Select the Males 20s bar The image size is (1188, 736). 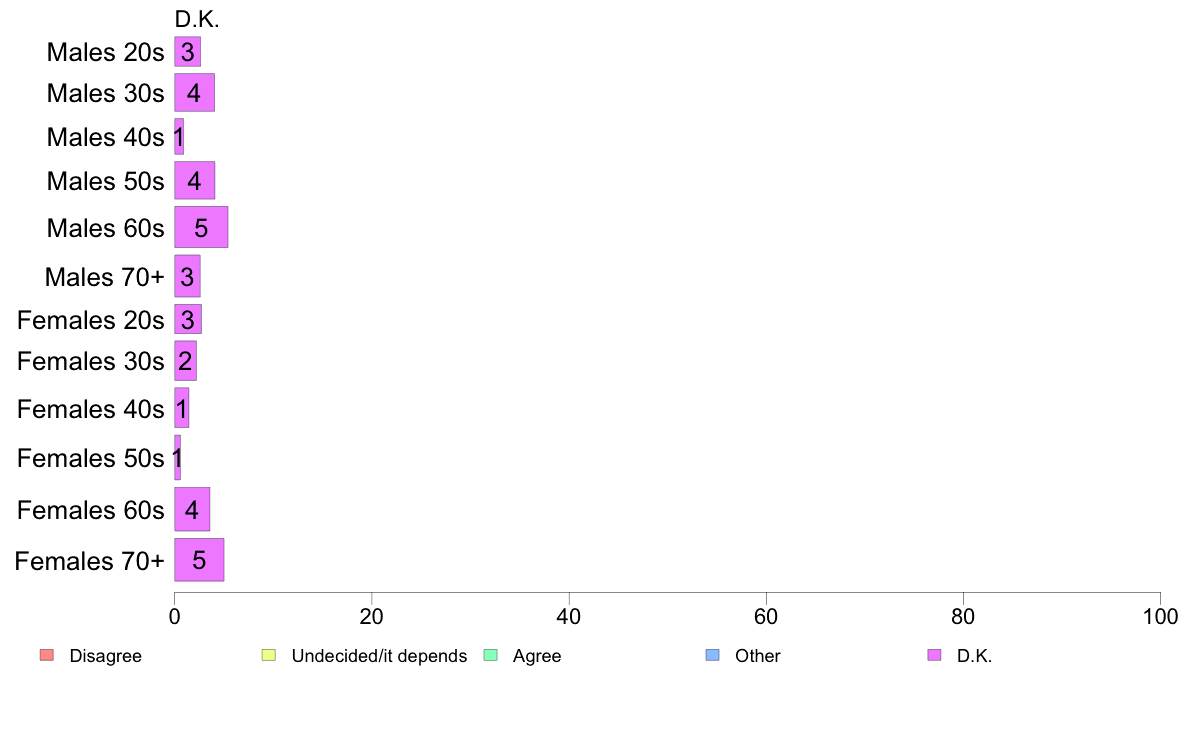pyautogui.click(x=187, y=52)
